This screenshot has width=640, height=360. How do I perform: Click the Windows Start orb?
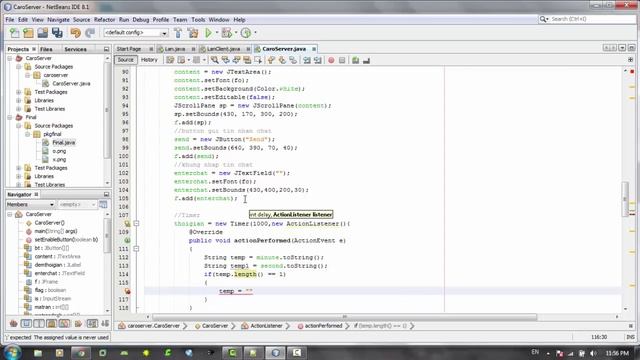[12, 352]
